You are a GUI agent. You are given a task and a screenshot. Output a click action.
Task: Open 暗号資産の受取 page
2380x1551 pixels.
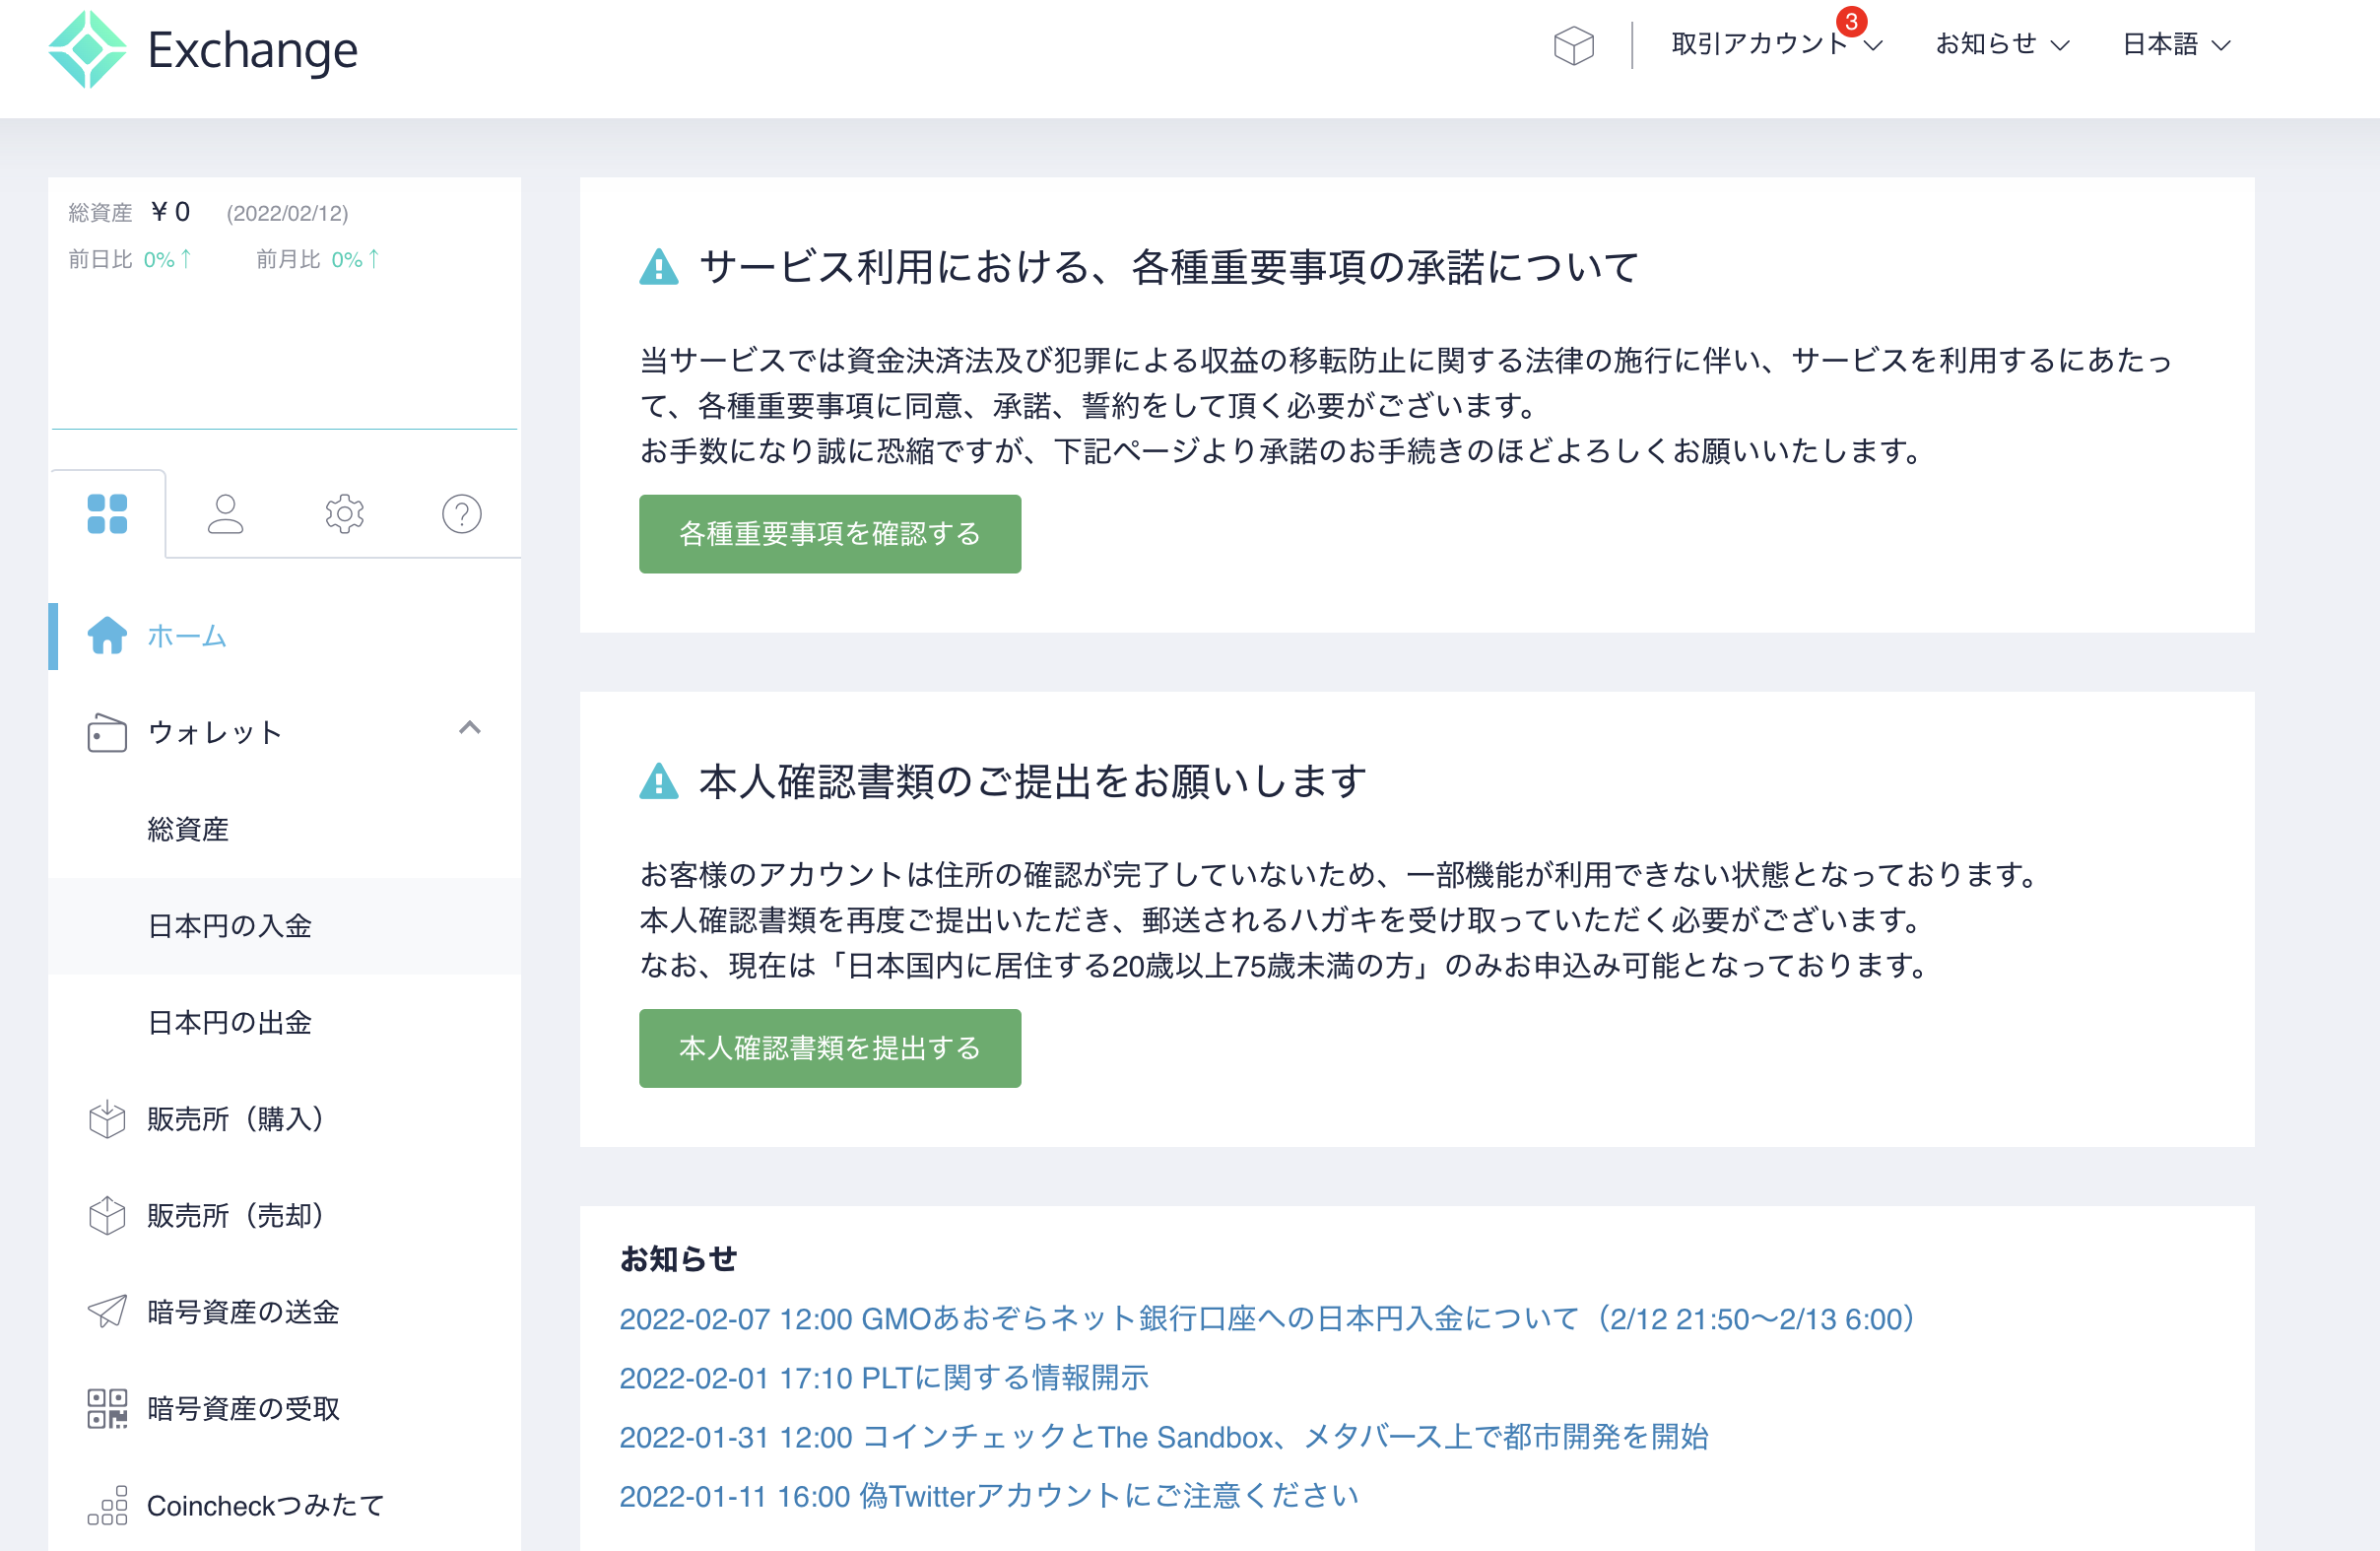[243, 1409]
